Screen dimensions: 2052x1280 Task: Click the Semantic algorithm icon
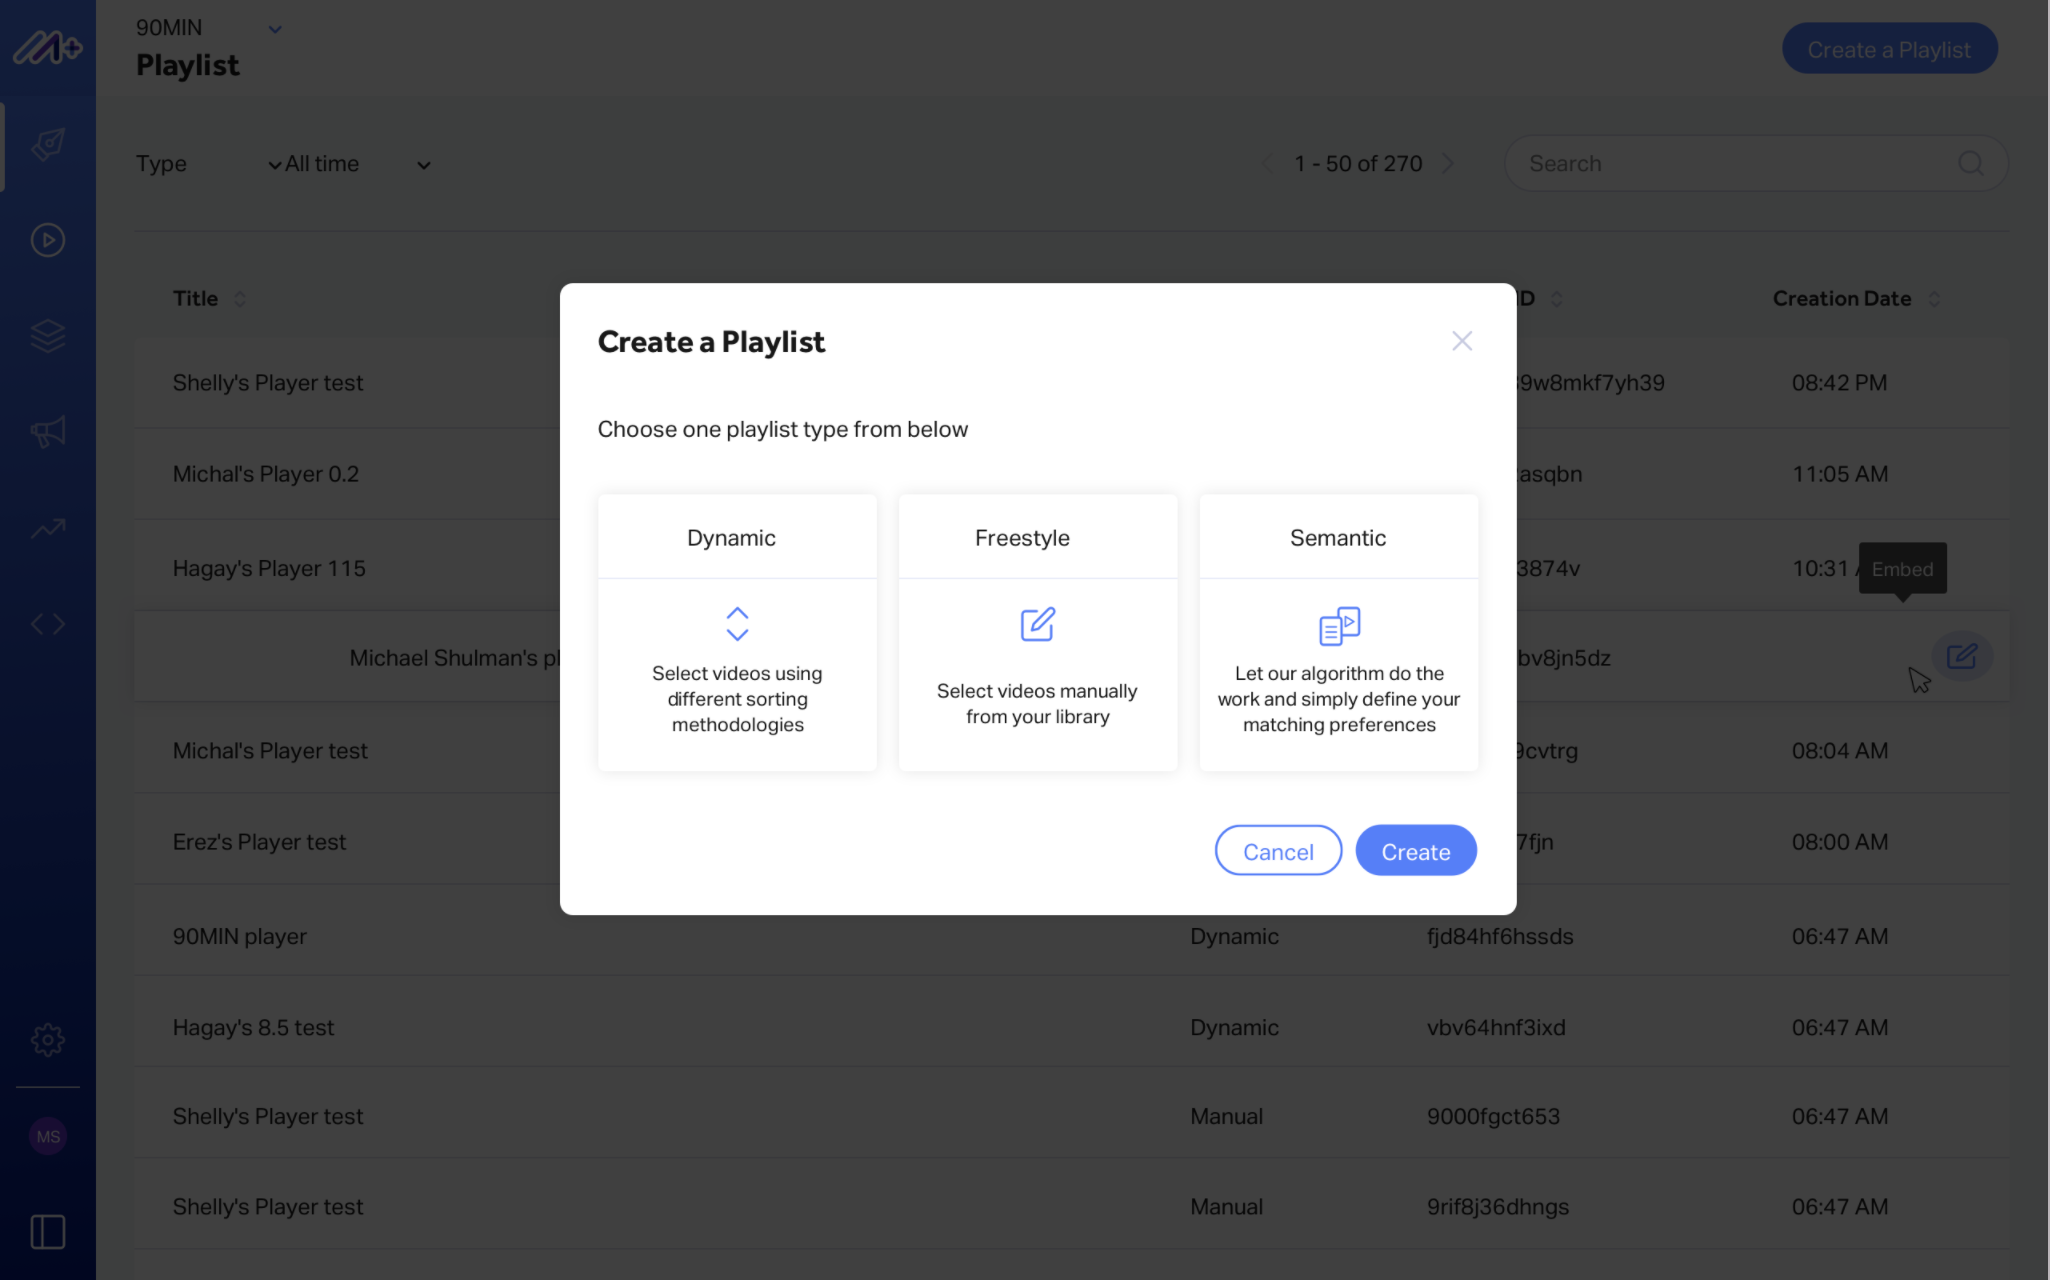pos(1339,626)
